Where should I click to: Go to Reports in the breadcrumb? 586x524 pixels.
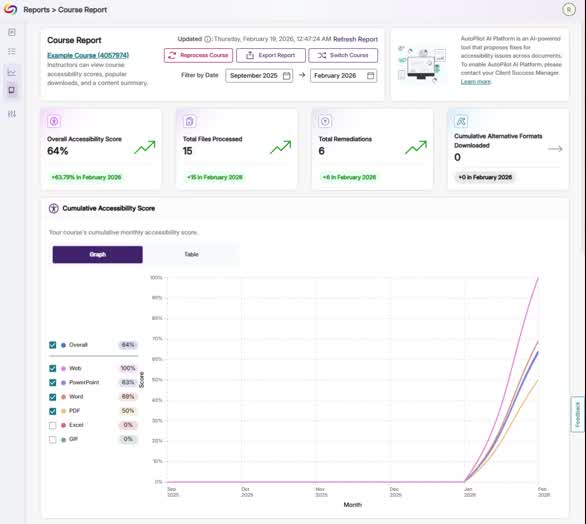(x=36, y=10)
